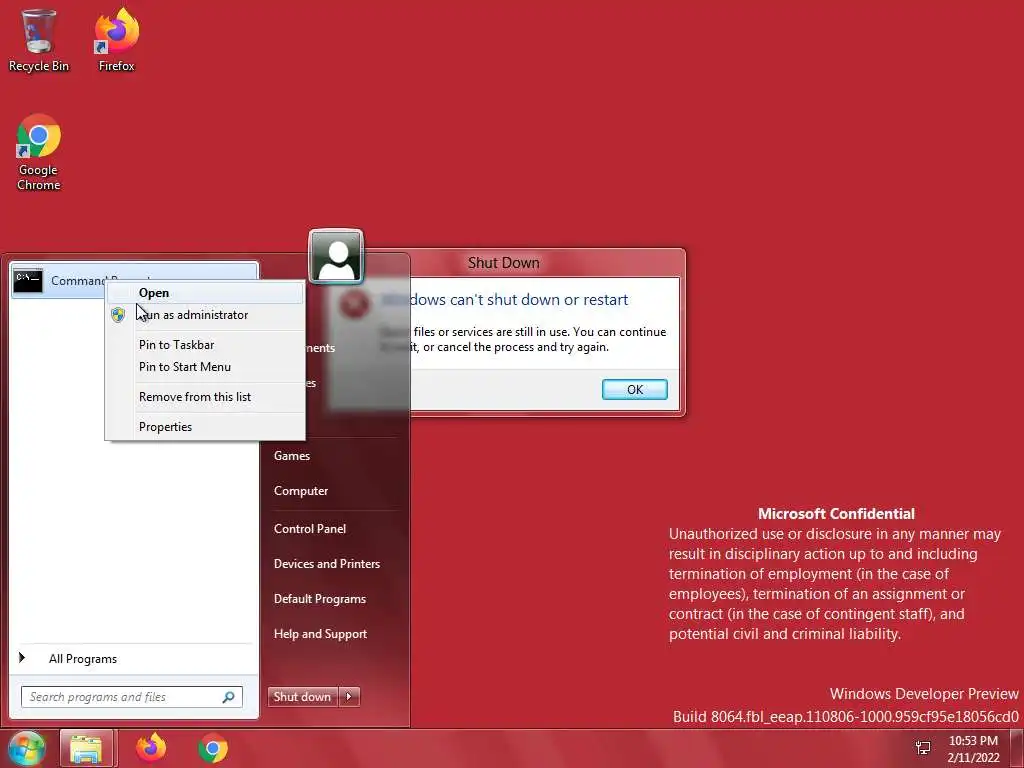Launch Firefox from the taskbar
This screenshot has height=768, width=1024.
151,748
